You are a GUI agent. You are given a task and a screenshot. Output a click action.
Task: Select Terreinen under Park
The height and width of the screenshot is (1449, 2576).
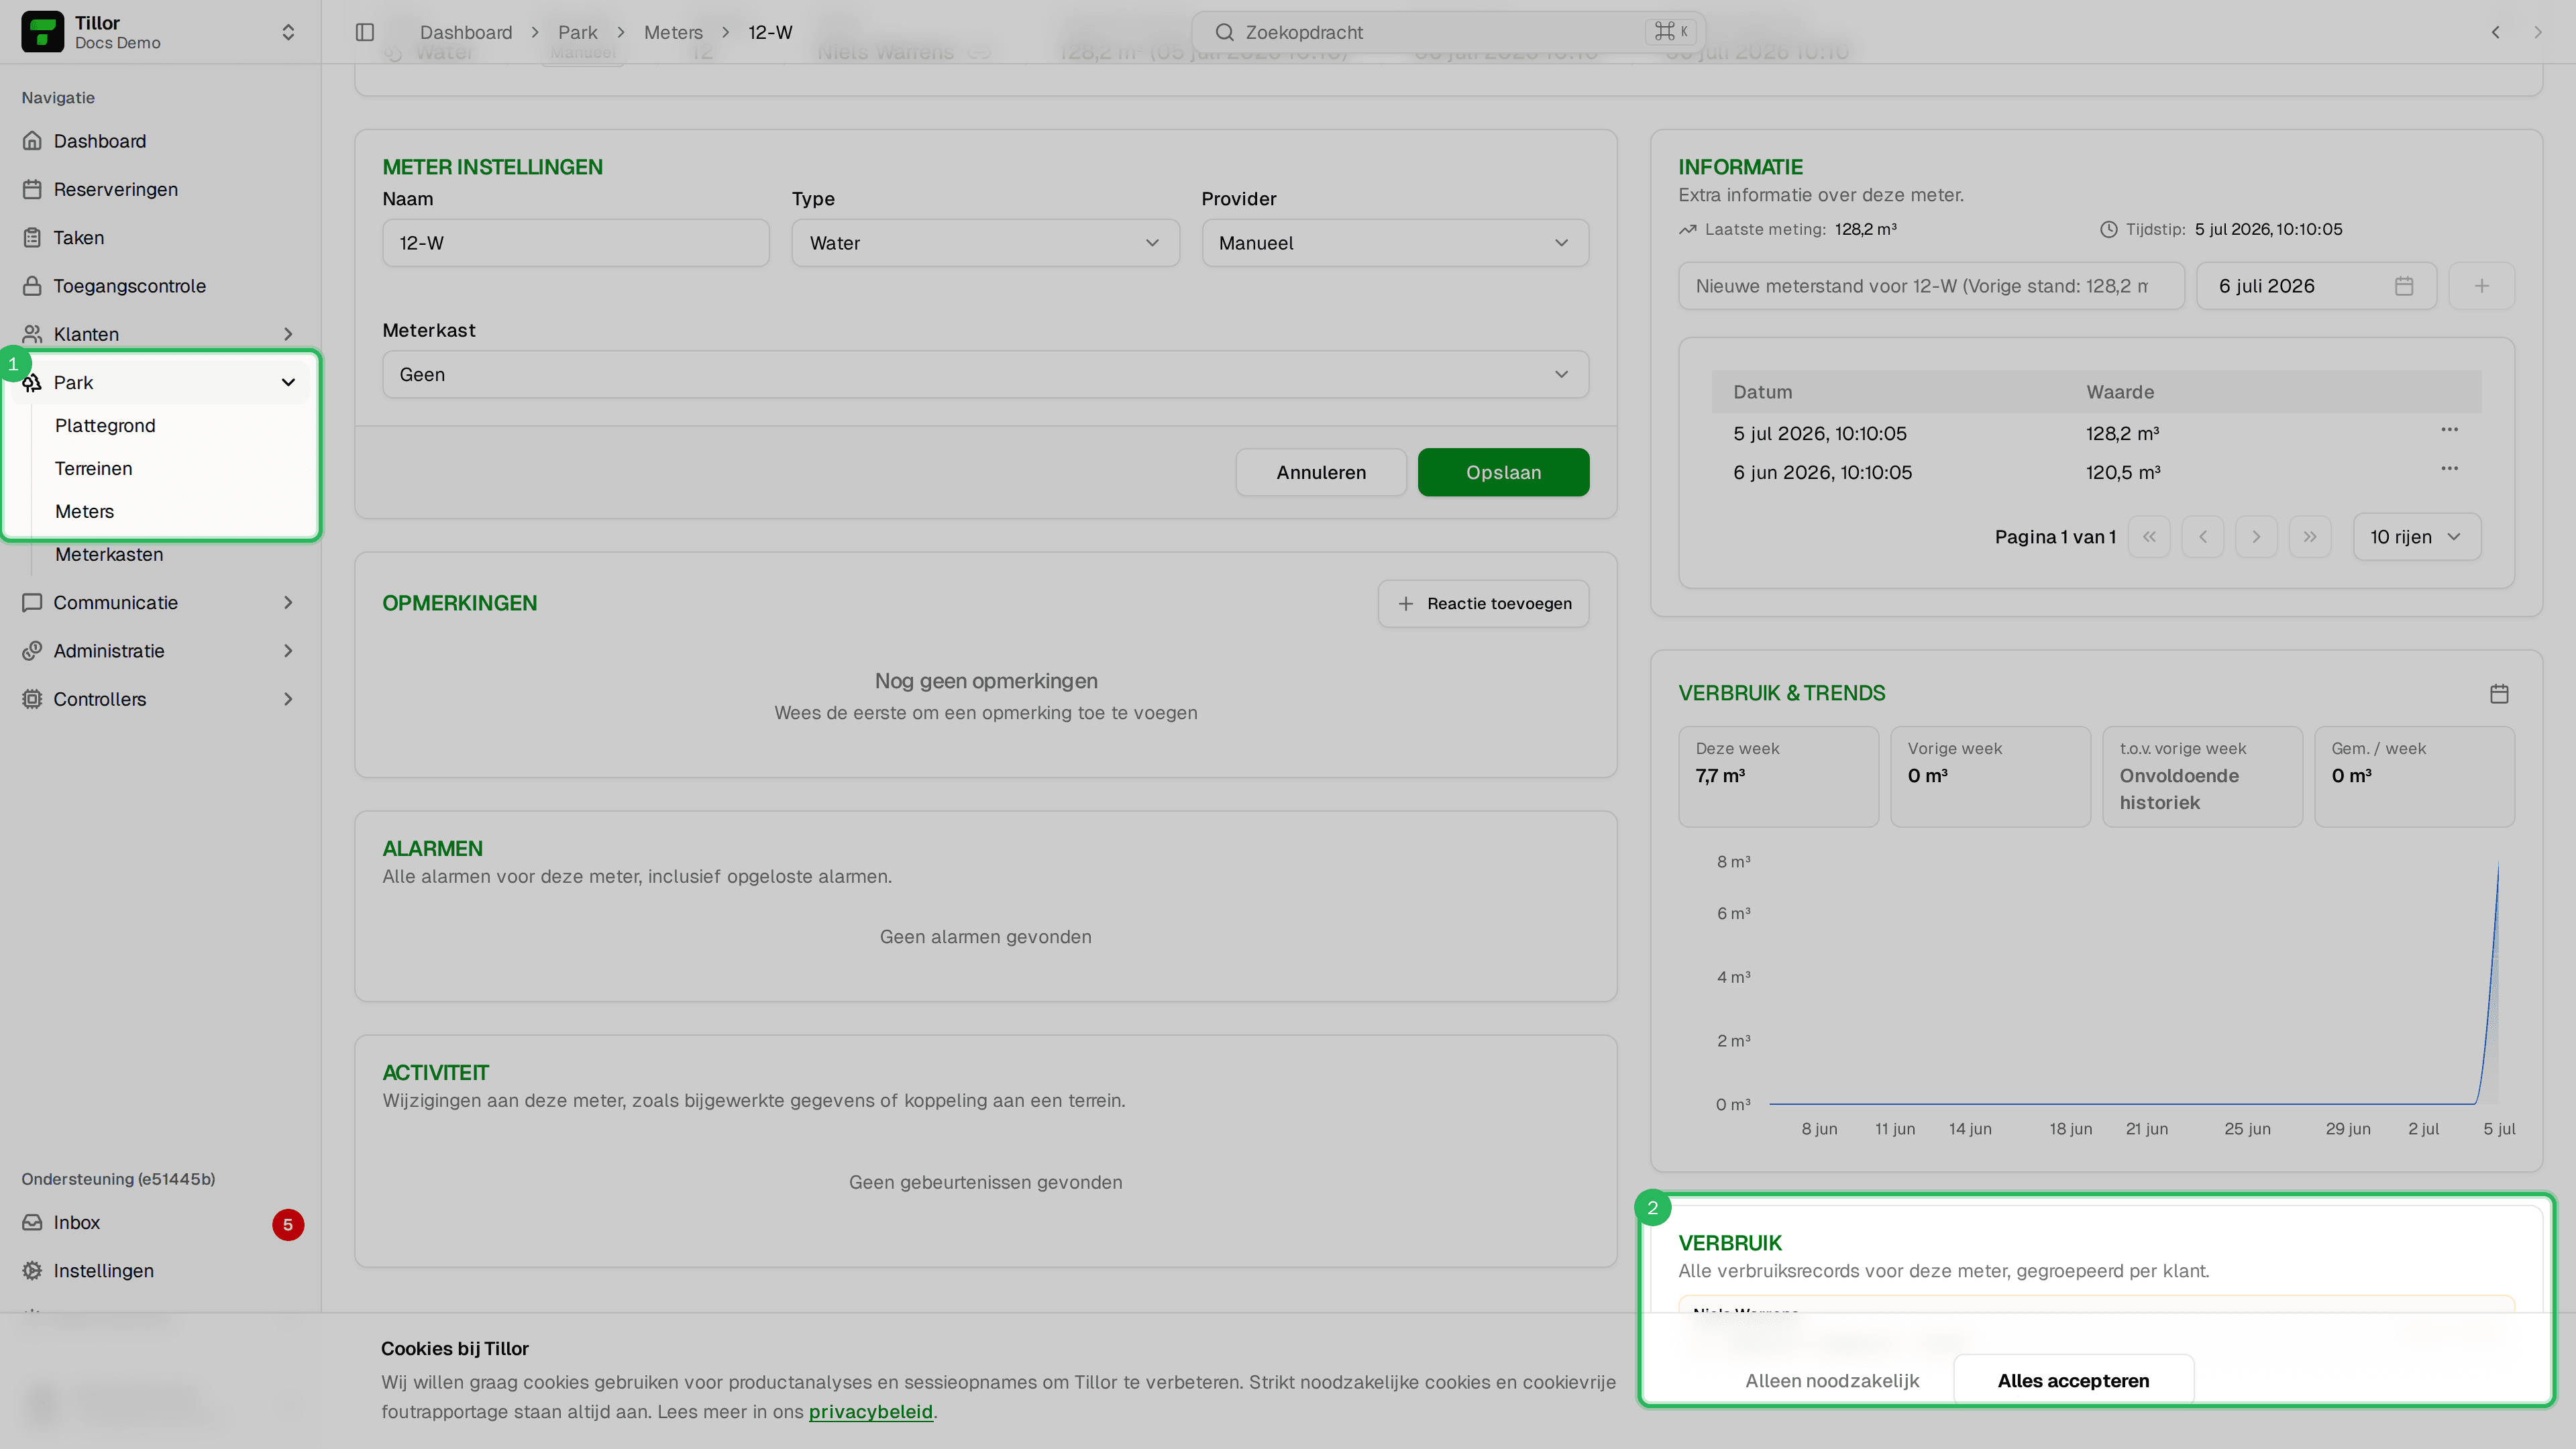coord(94,468)
